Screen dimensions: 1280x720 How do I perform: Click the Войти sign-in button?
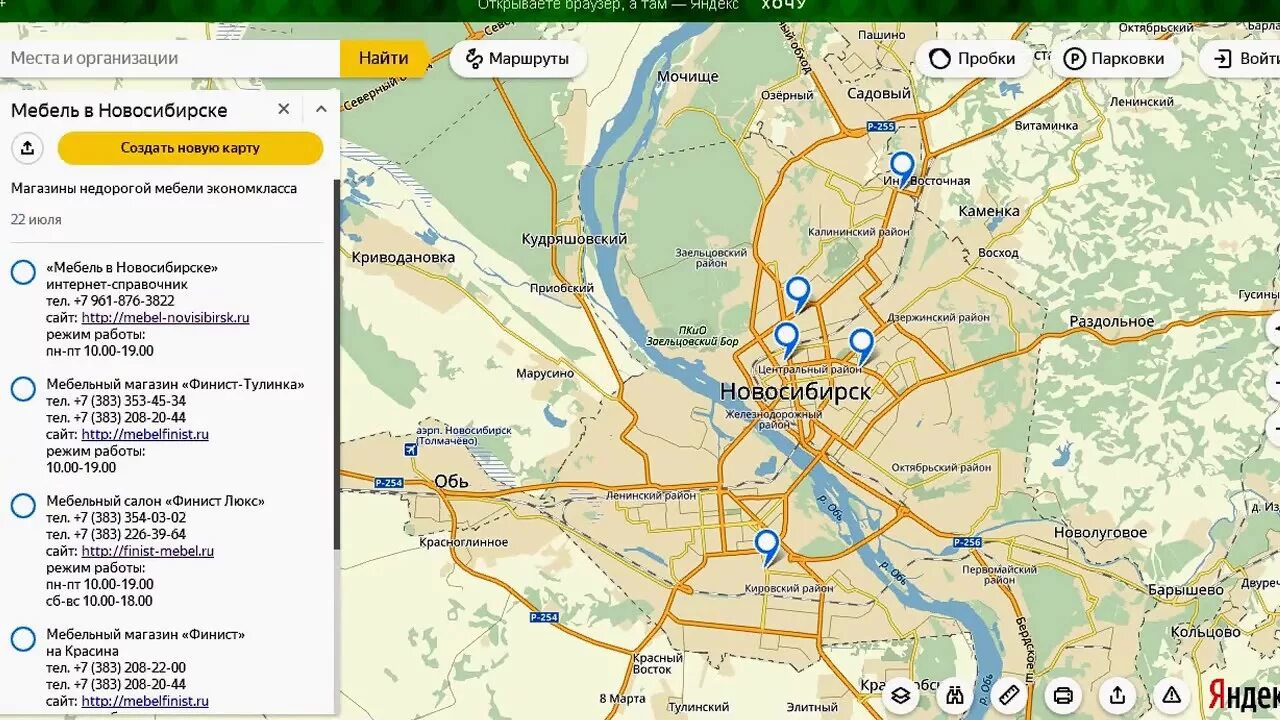click(x=1240, y=58)
